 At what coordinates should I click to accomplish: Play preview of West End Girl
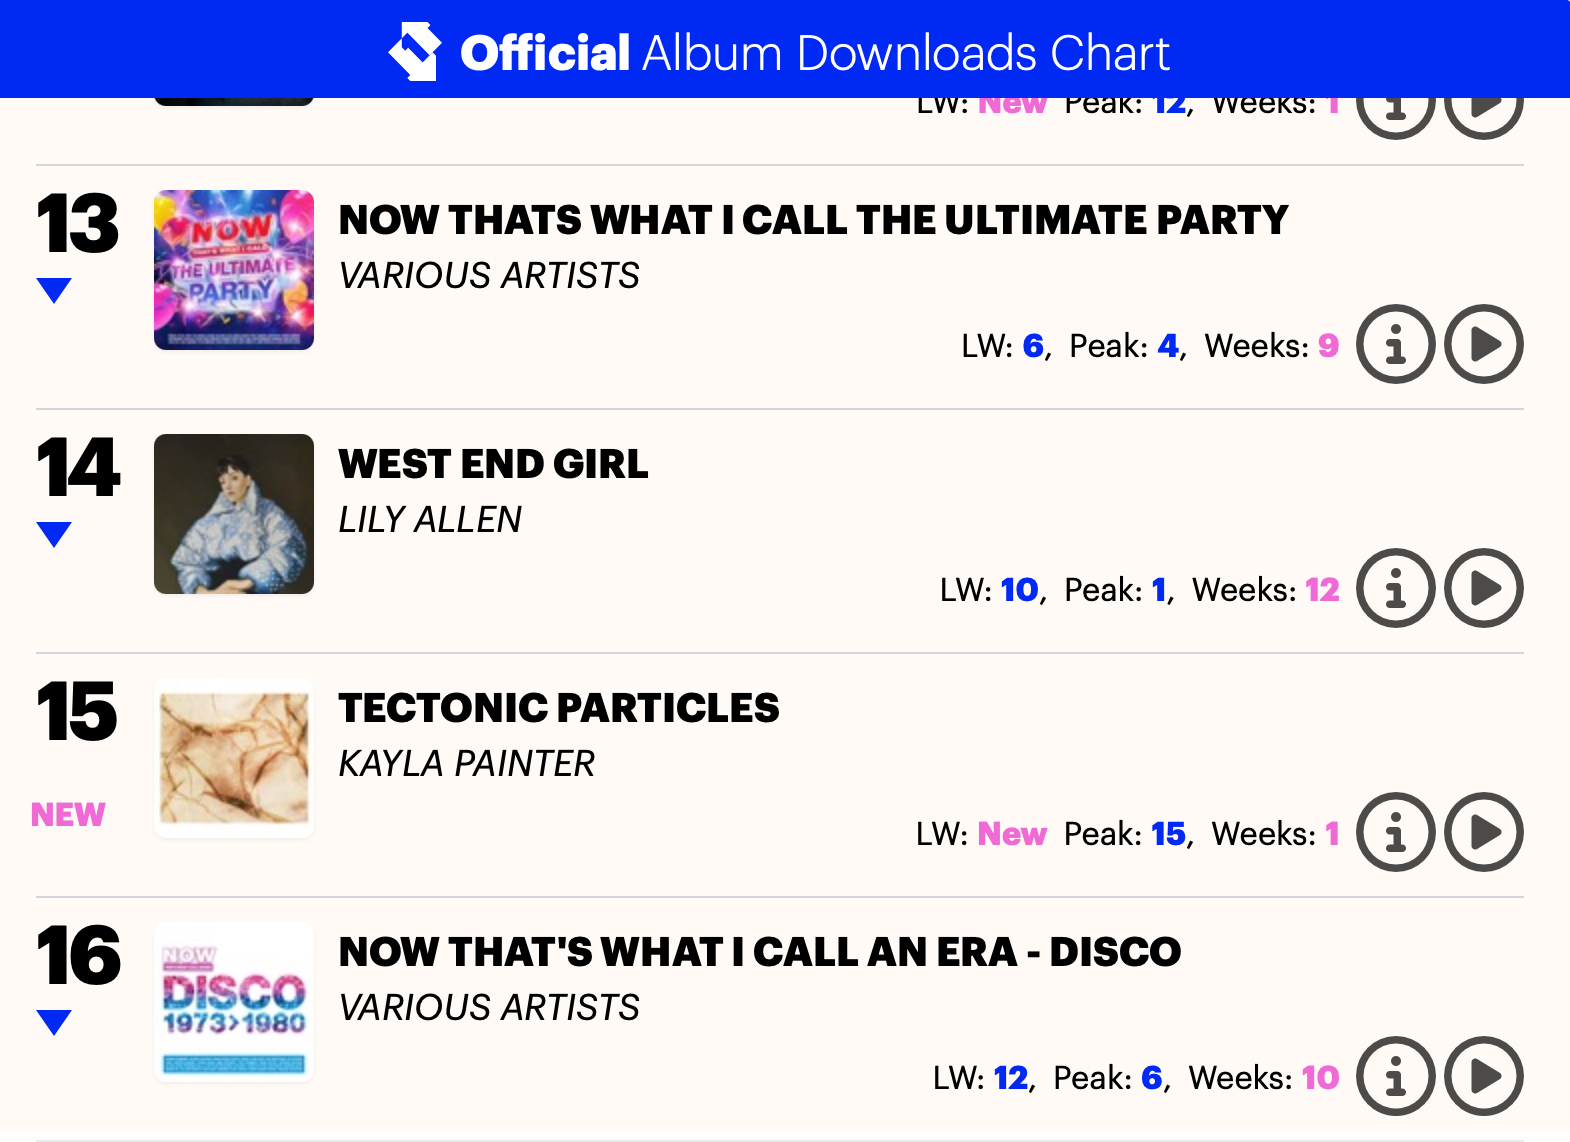pyautogui.click(x=1484, y=589)
